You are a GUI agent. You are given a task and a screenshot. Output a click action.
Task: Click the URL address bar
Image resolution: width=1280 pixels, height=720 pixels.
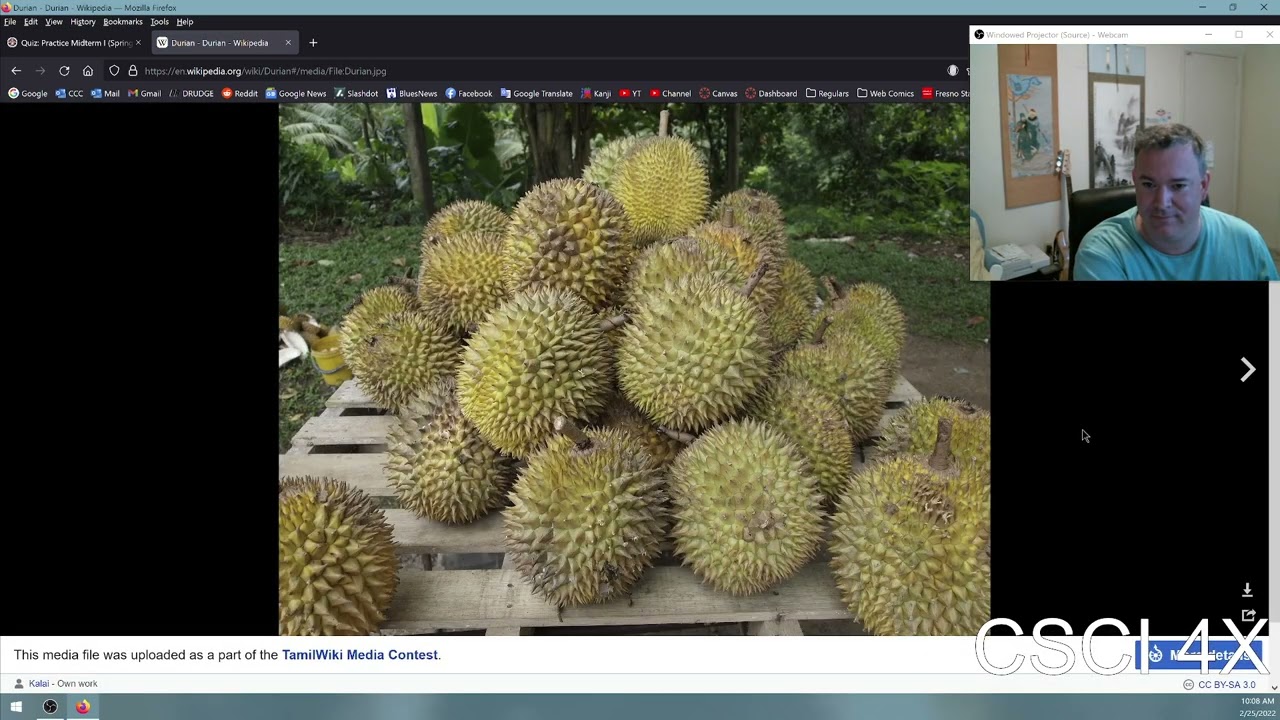point(530,71)
